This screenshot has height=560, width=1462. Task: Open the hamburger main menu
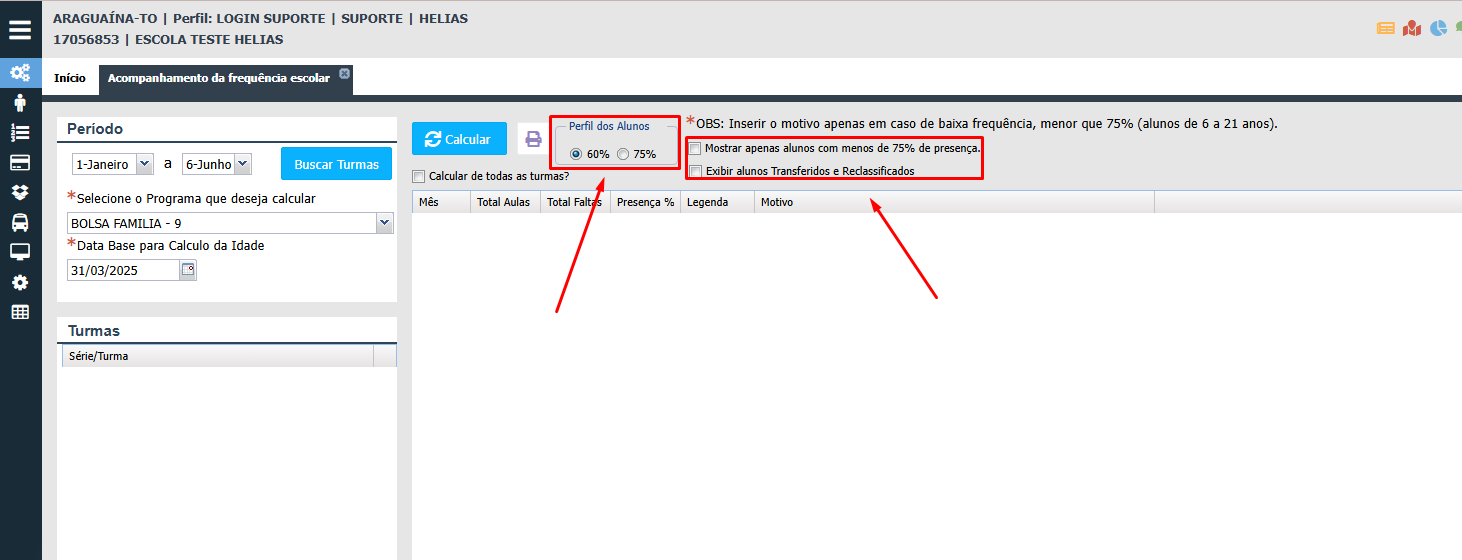click(x=20, y=30)
